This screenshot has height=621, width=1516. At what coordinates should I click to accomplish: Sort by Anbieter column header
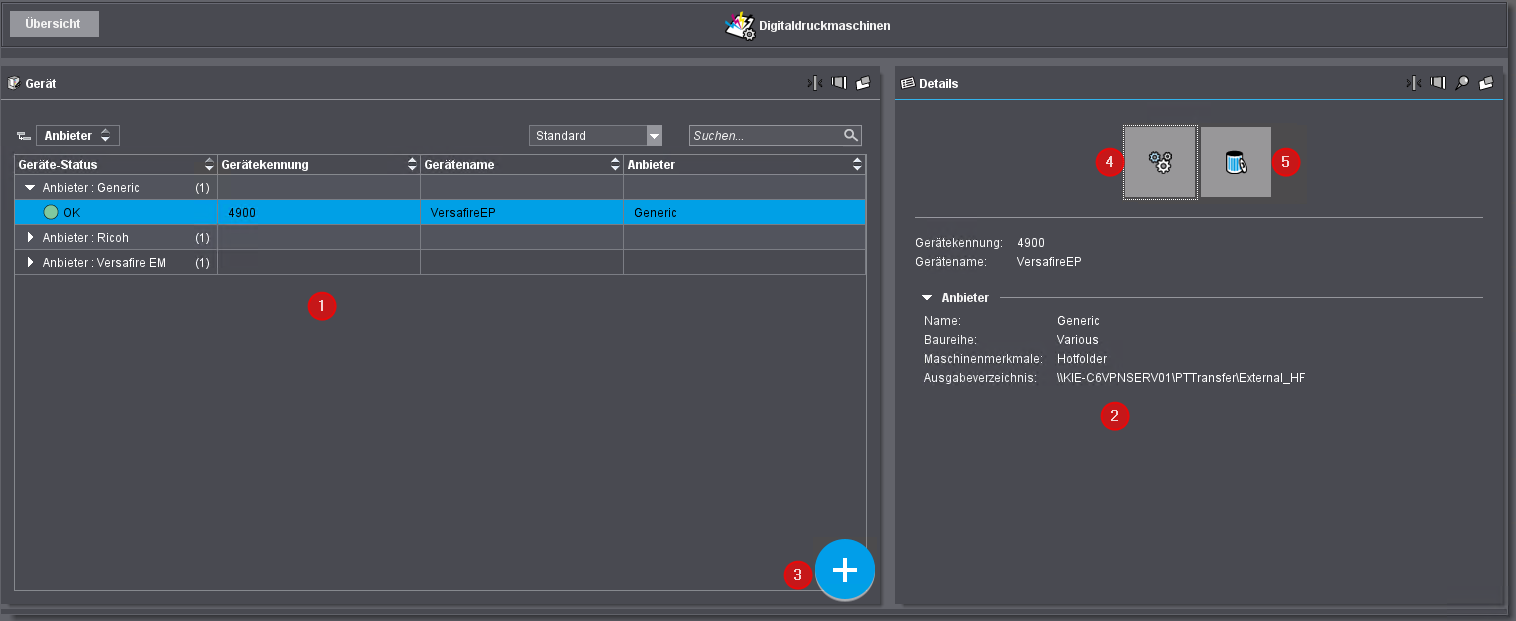[x=744, y=164]
